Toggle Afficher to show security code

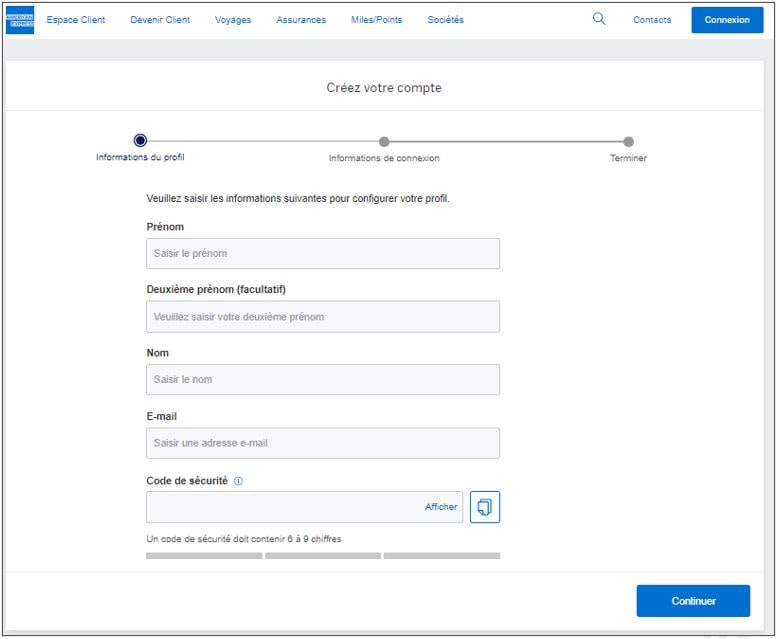(441, 507)
